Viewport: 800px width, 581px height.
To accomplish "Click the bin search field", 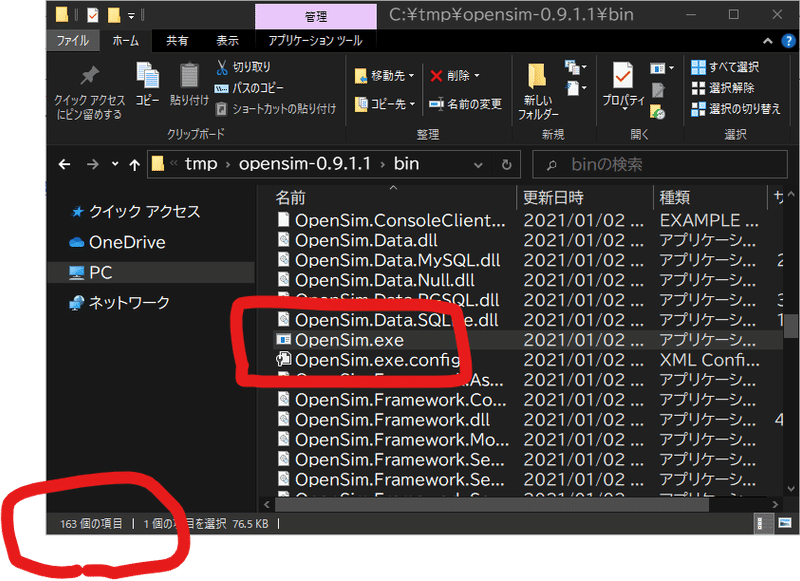I will click(660, 165).
